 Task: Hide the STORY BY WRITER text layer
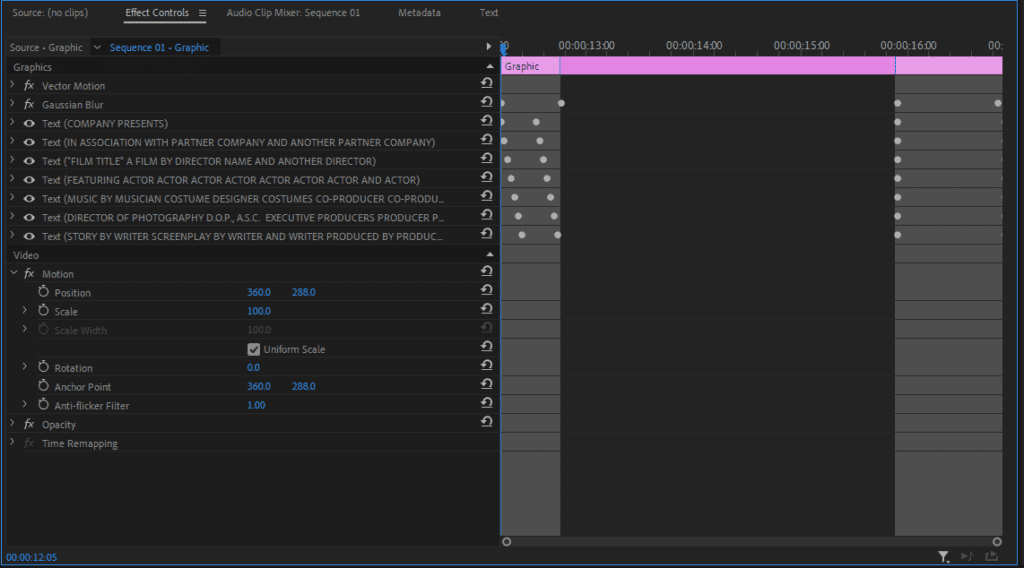tap(29, 236)
